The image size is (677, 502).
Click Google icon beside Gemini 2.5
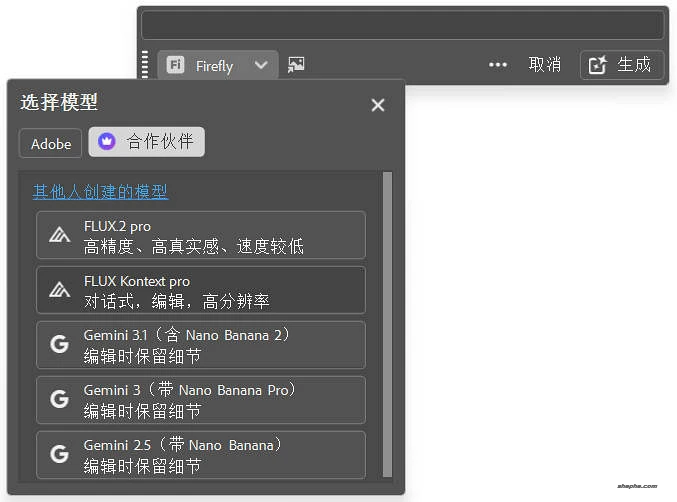(x=59, y=454)
